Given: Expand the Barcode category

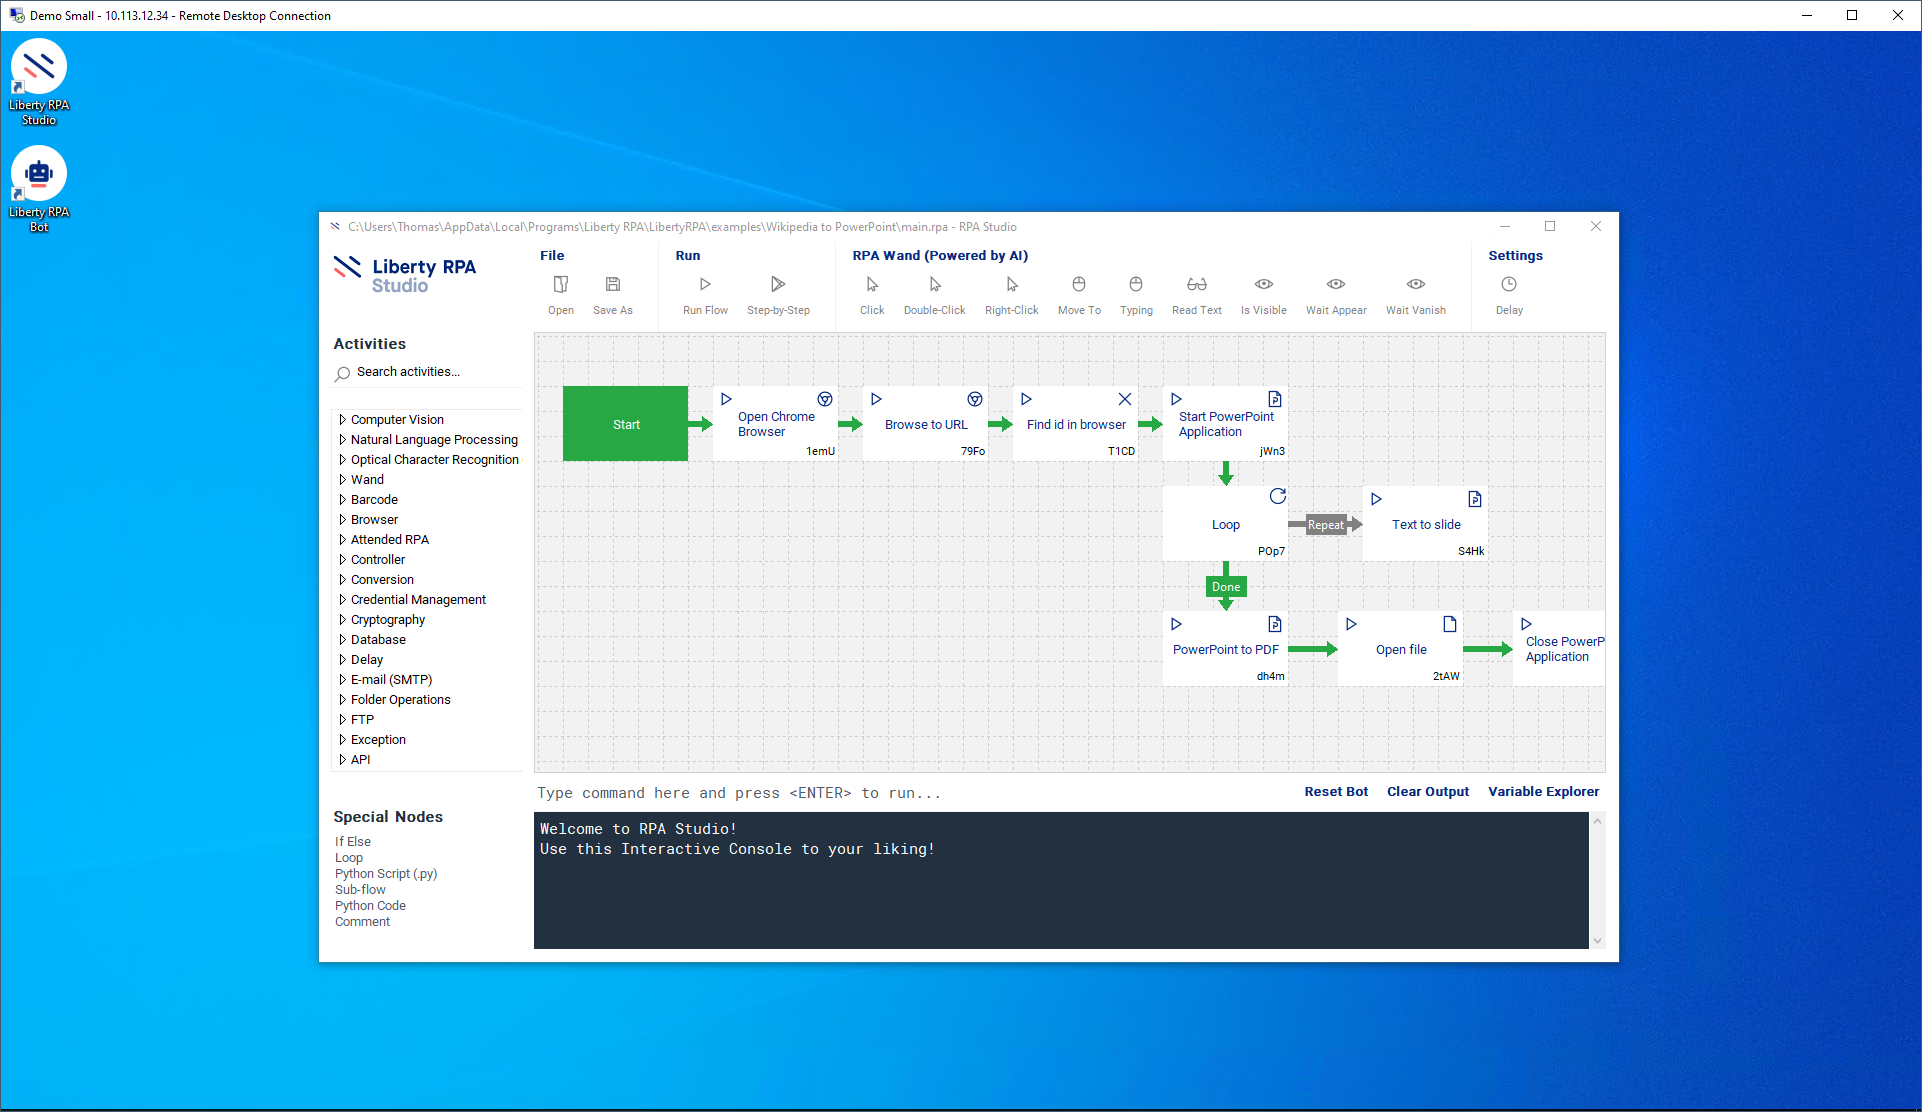Looking at the screenshot, I should click(x=342, y=500).
